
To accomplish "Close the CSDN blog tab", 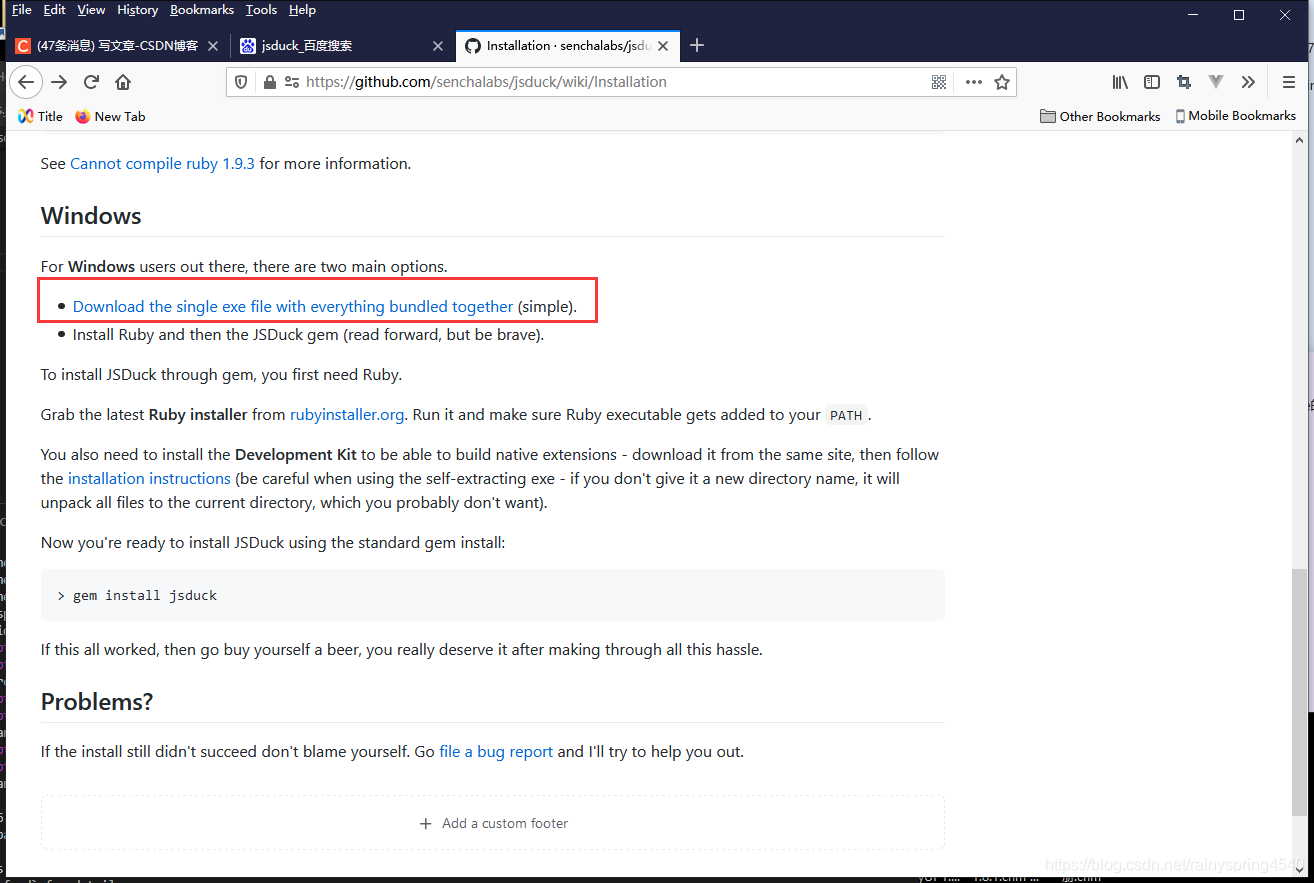I will click(x=213, y=46).
